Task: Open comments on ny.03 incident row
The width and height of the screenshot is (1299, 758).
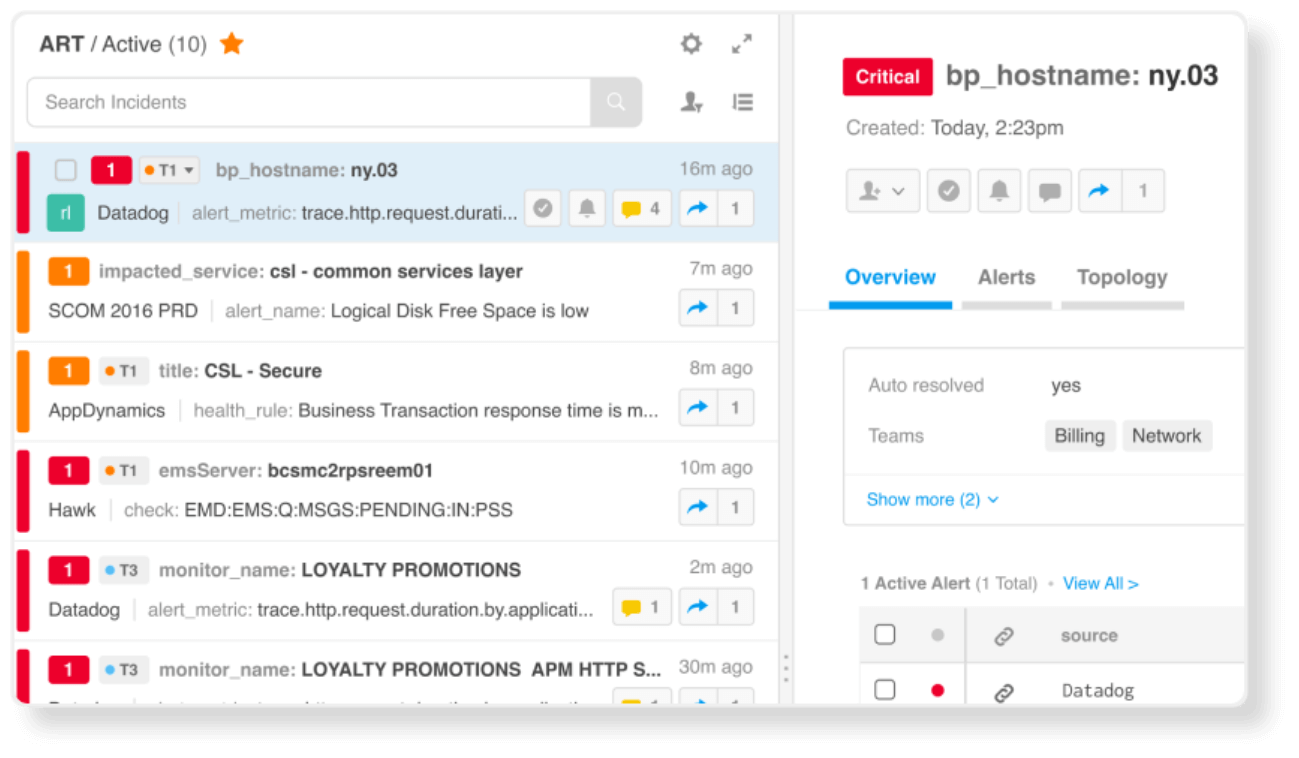Action: (641, 209)
